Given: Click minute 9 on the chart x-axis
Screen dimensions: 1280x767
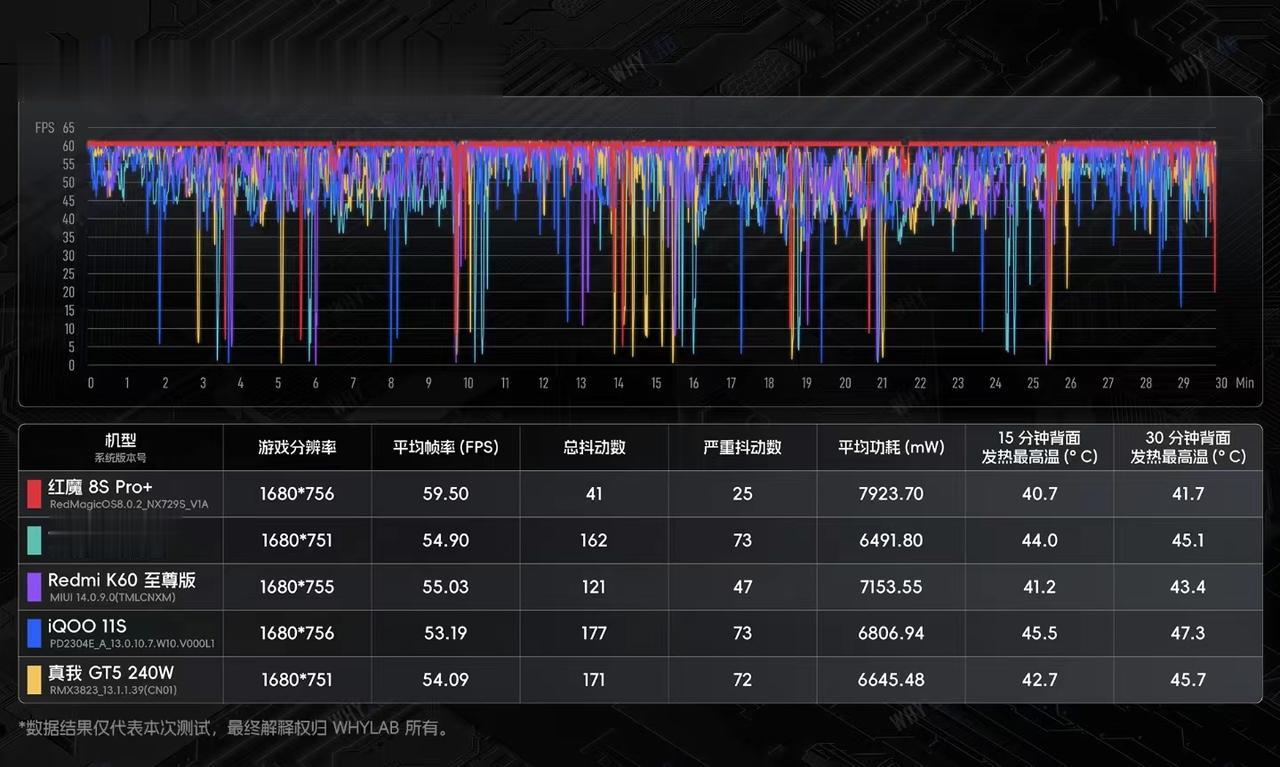Looking at the screenshot, I should coord(429,383).
